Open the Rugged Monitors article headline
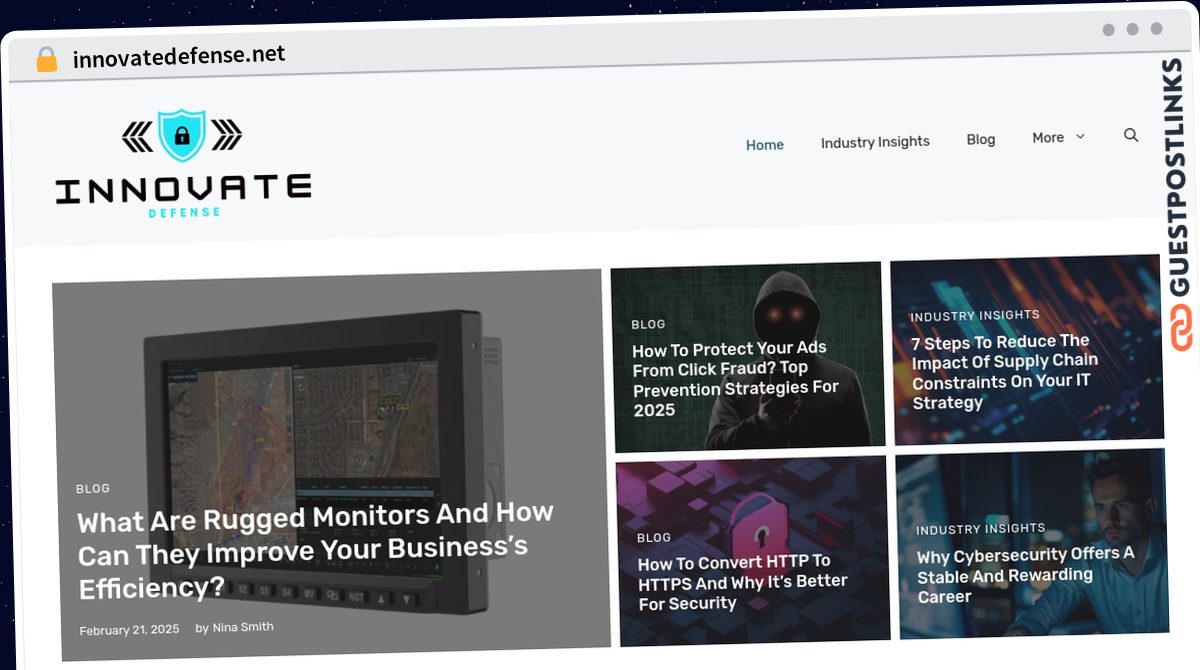This screenshot has height=670, width=1200. 316,551
